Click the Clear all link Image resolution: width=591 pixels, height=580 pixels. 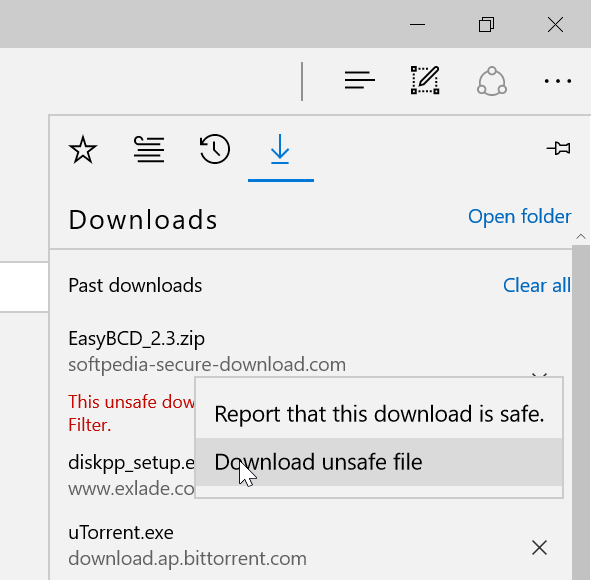pos(537,285)
